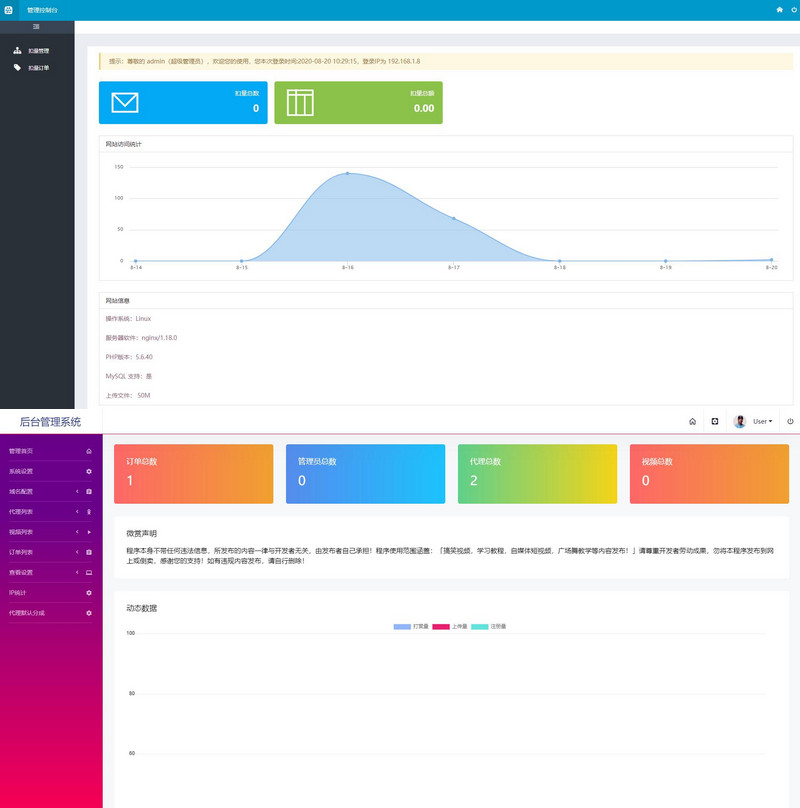Click the PHP版本: 5.6.40 line
This screenshot has width=800, height=808.
click(x=129, y=357)
